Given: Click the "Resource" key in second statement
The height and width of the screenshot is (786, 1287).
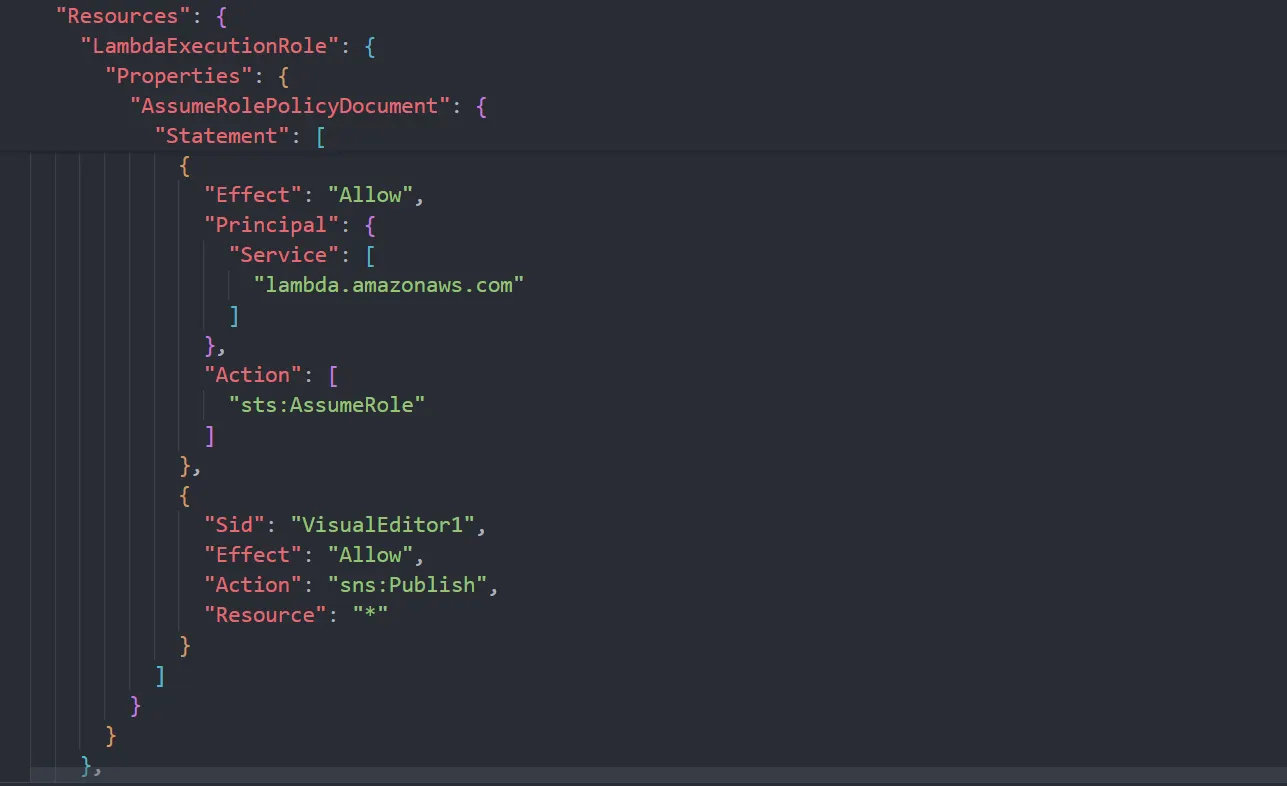Looking at the screenshot, I should click(x=263, y=614).
